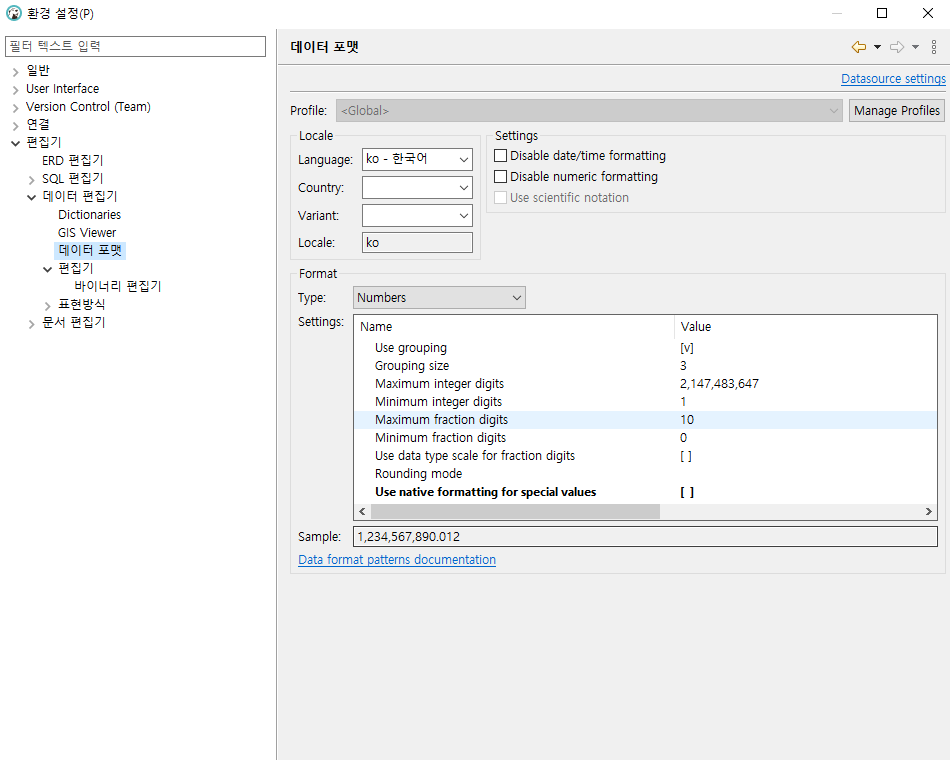This screenshot has height=760, width=950.
Task: Click the settings table horizontal scrollbar thumb
Action: (515, 512)
